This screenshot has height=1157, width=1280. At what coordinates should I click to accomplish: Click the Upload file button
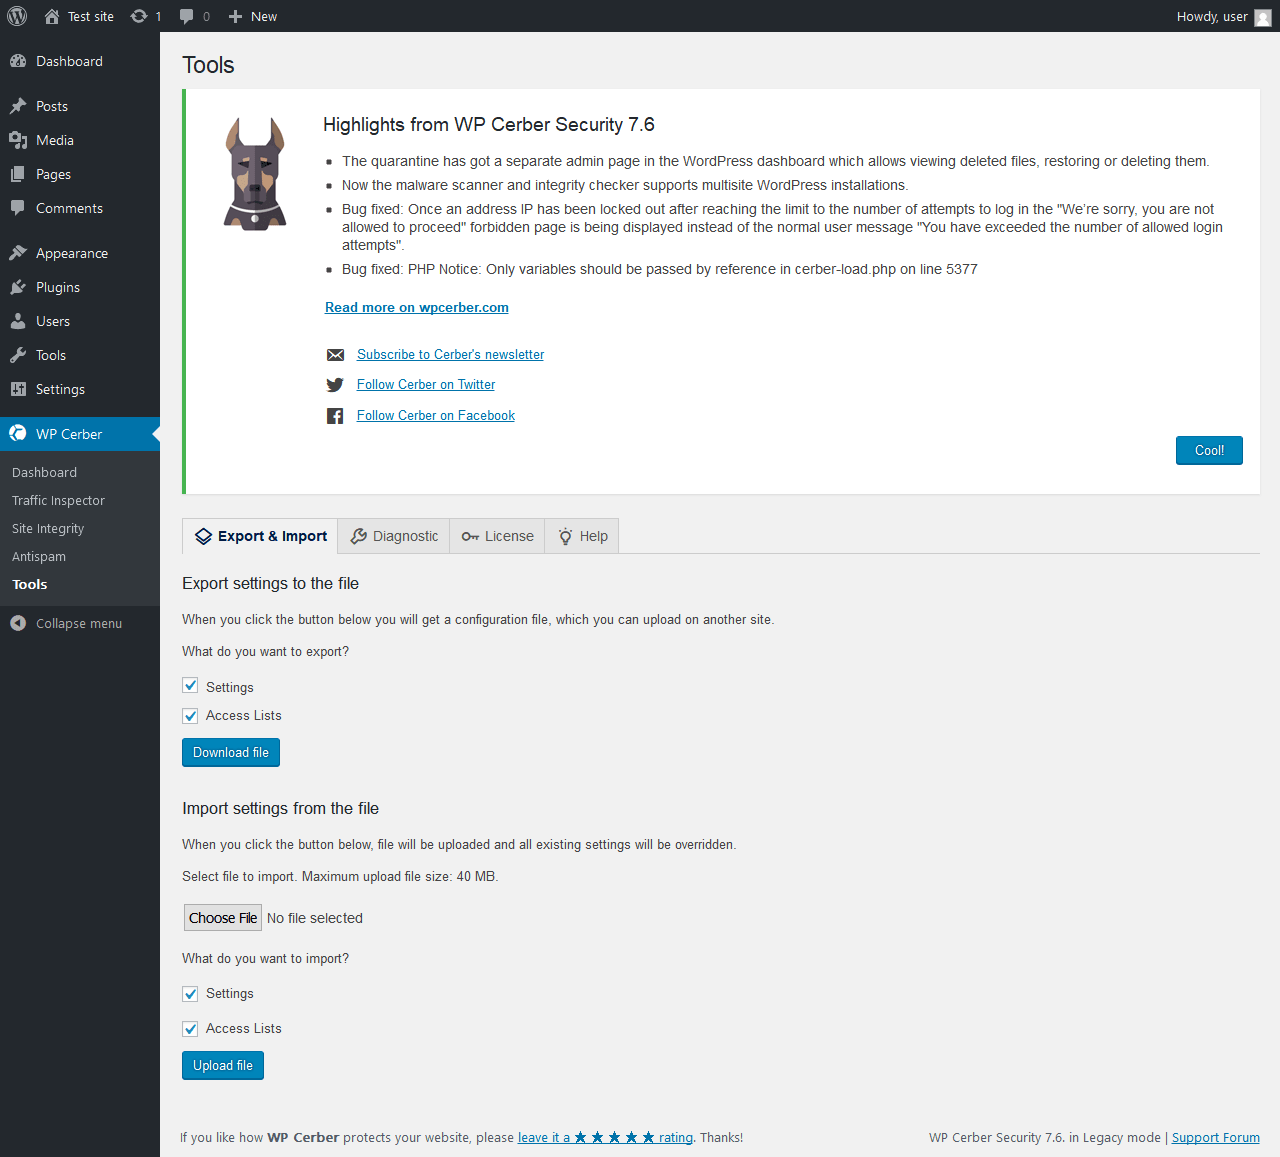(x=223, y=1066)
